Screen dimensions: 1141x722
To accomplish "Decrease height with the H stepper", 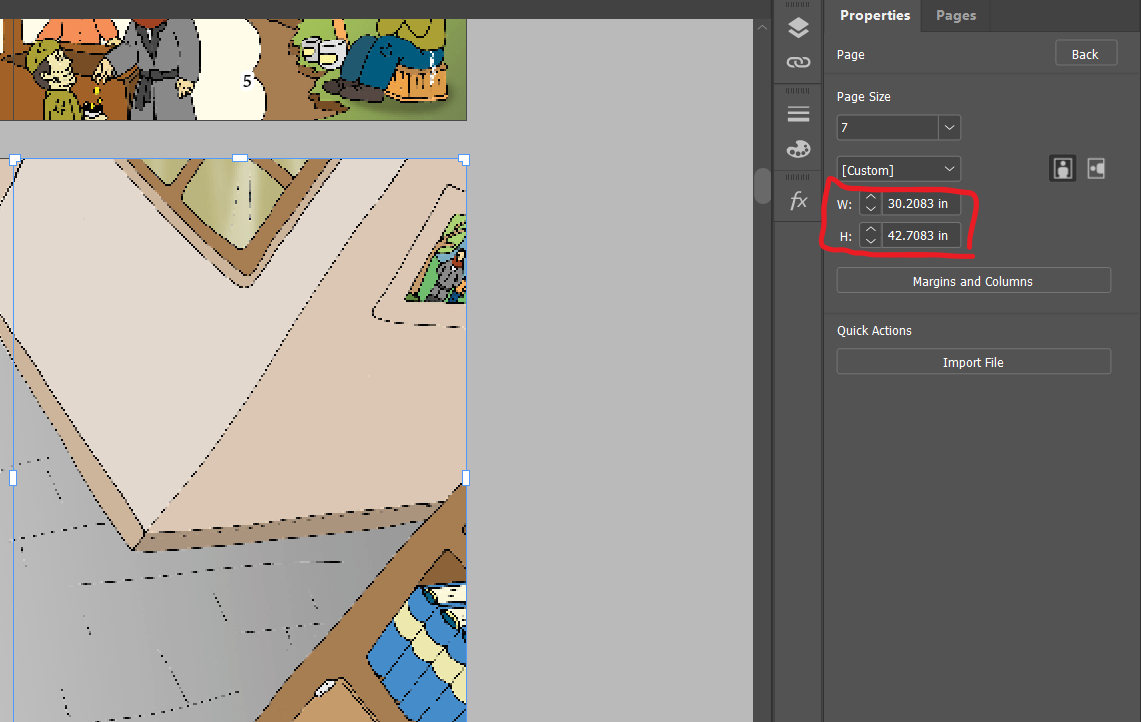I will coord(869,240).
